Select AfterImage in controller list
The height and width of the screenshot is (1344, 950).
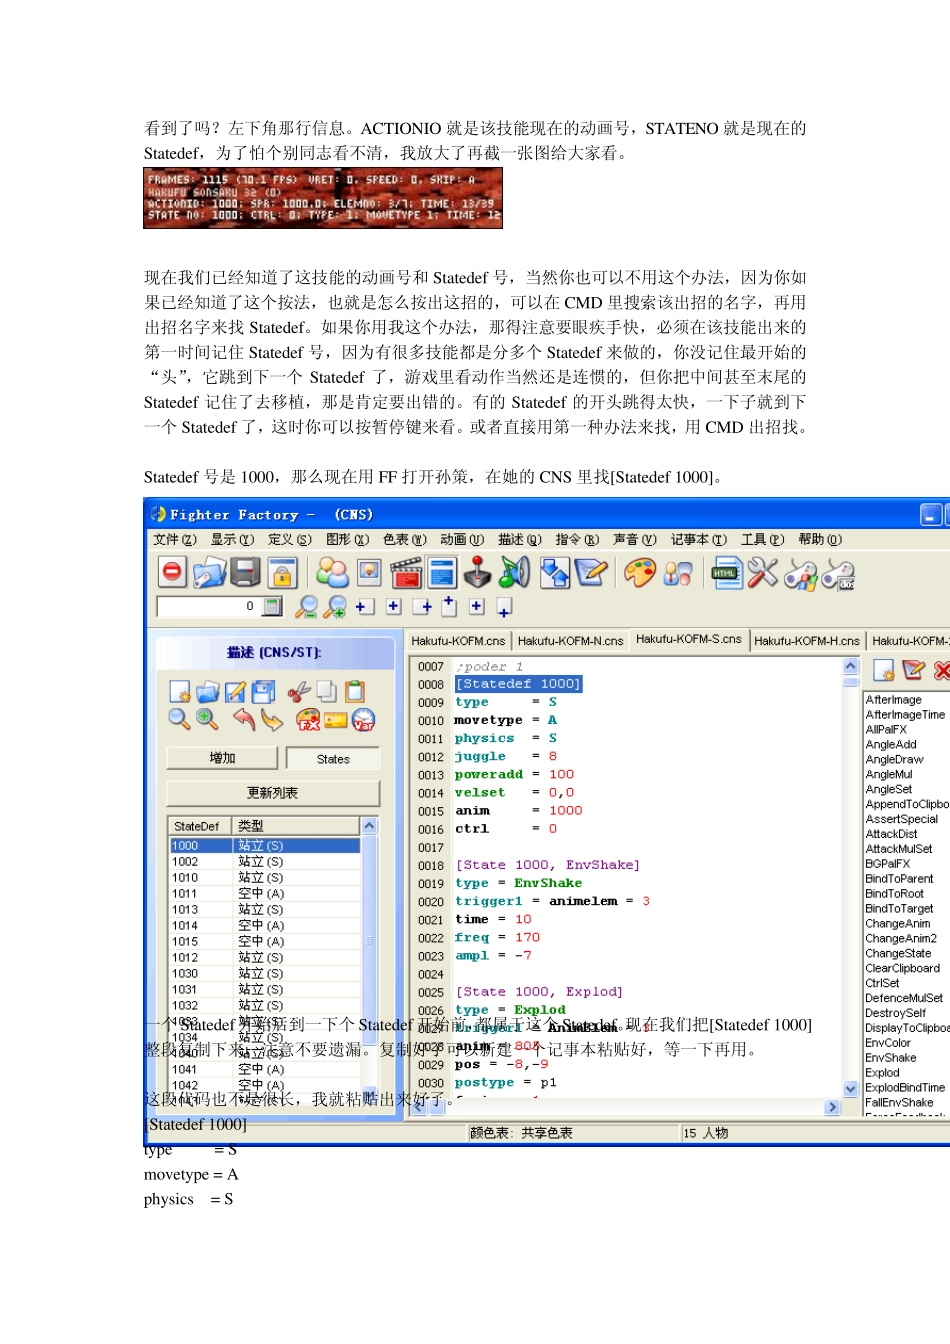(x=893, y=700)
